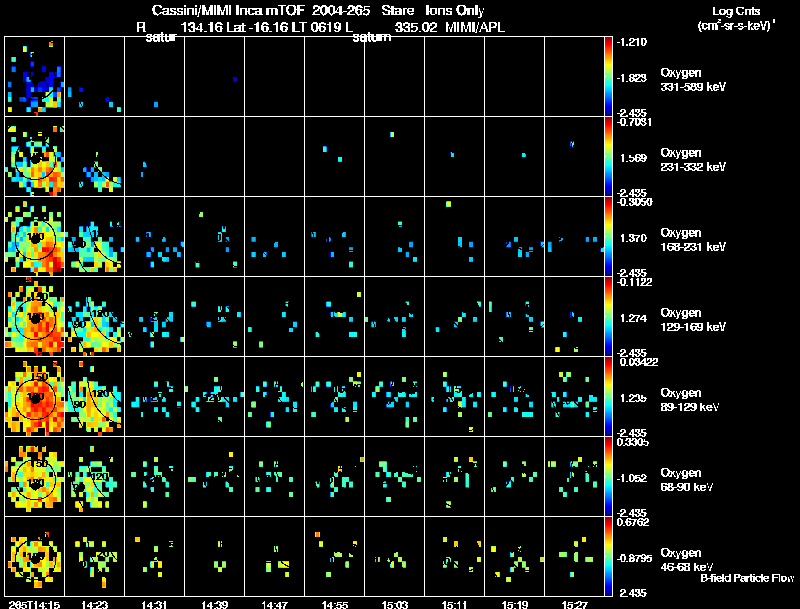Click the color bar for Oxygen 231-332 keV
The width and height of the screenshot is (800, 609).
click(x=608, y=157)
